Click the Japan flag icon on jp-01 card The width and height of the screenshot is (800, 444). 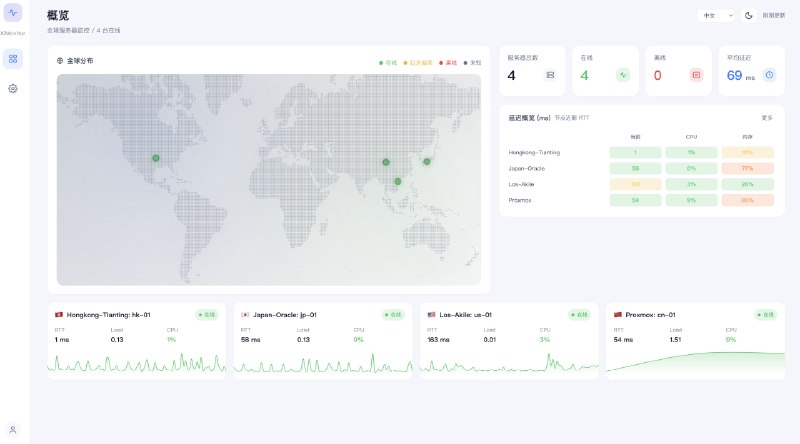tap(245, 315)
